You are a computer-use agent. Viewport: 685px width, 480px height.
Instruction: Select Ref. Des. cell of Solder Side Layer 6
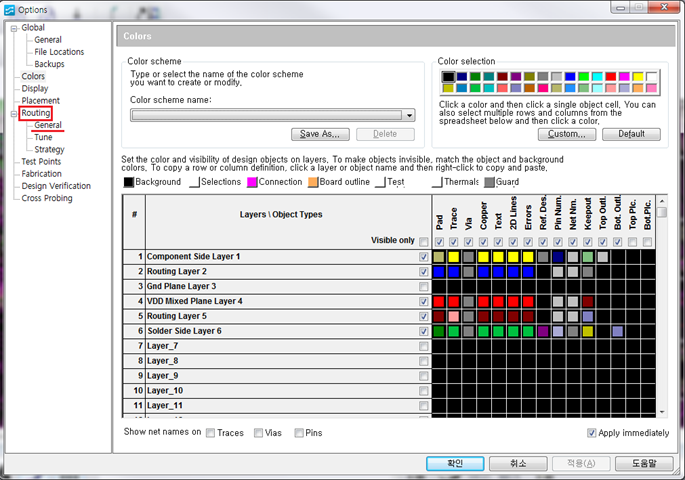tap(543, 331)
